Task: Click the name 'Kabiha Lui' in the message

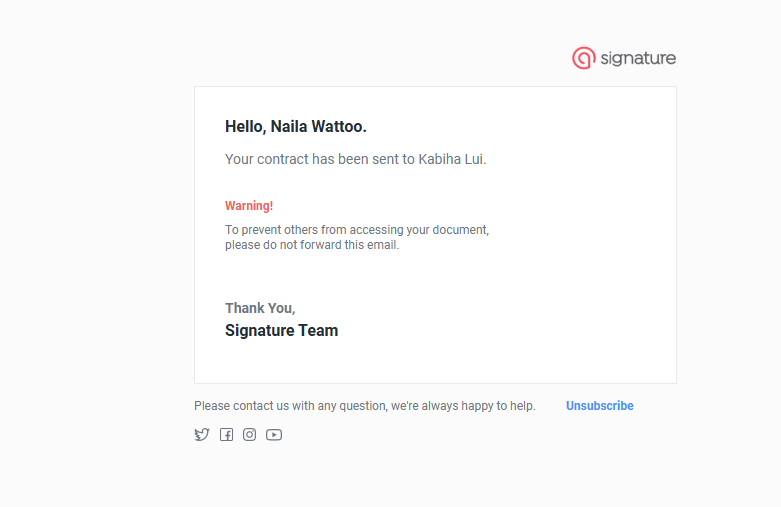Action: tap(450, 159)
